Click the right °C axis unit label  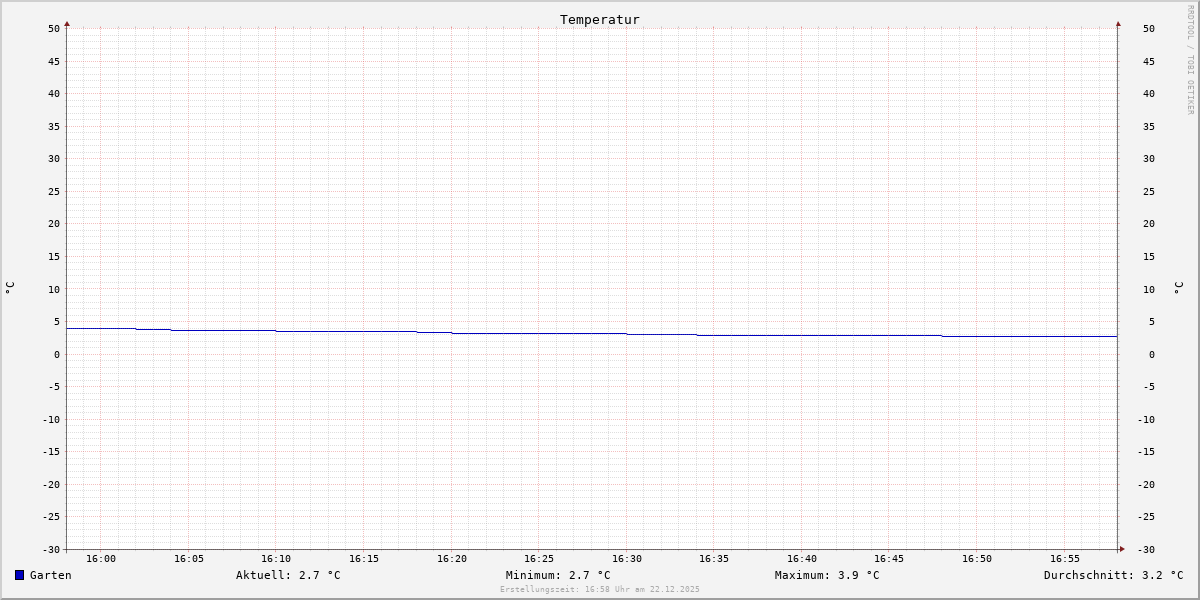1178,288
